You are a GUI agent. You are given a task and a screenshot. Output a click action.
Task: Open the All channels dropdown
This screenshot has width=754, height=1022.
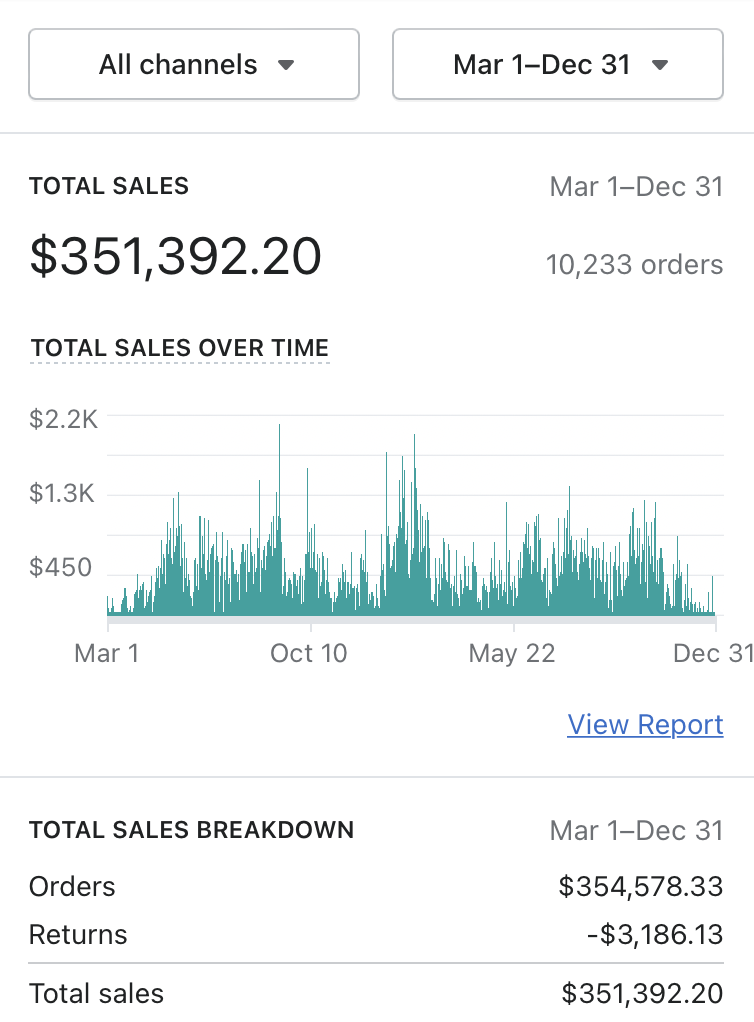click(193, 65)
